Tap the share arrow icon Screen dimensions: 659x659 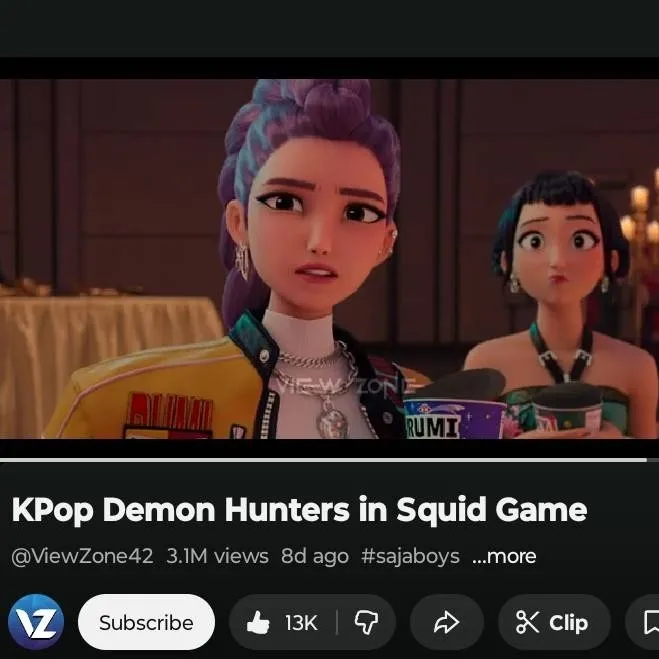445,623
